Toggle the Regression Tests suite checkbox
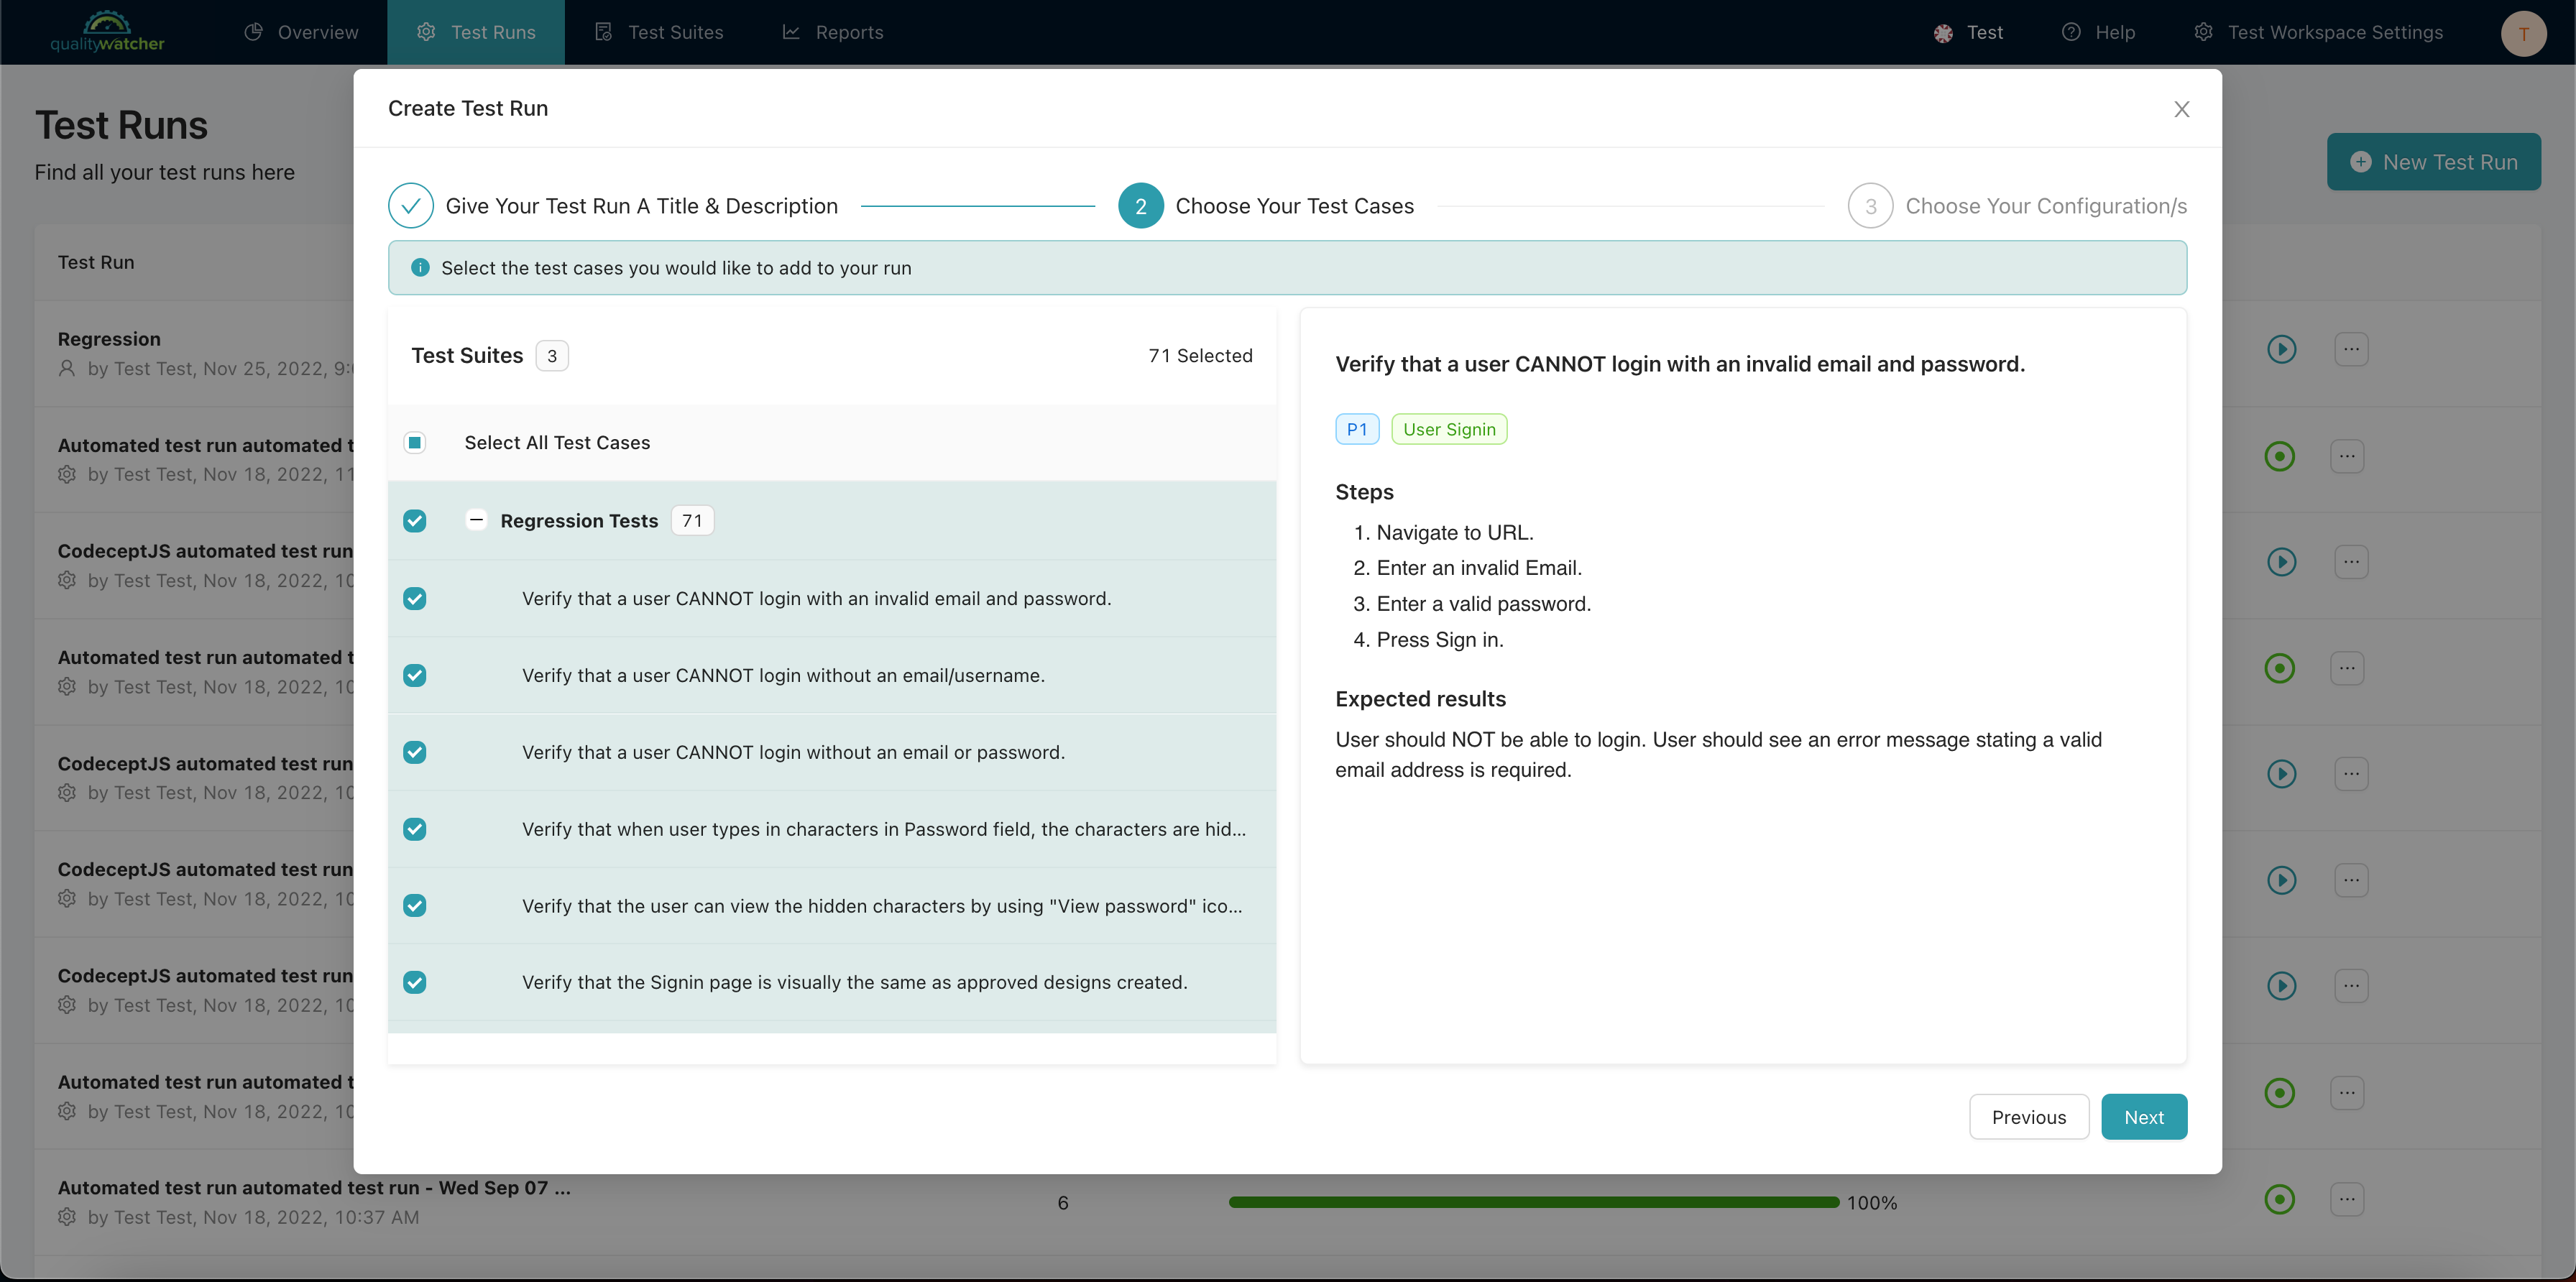Viewport: 2576px width, 1282px height. pos(414,521)
